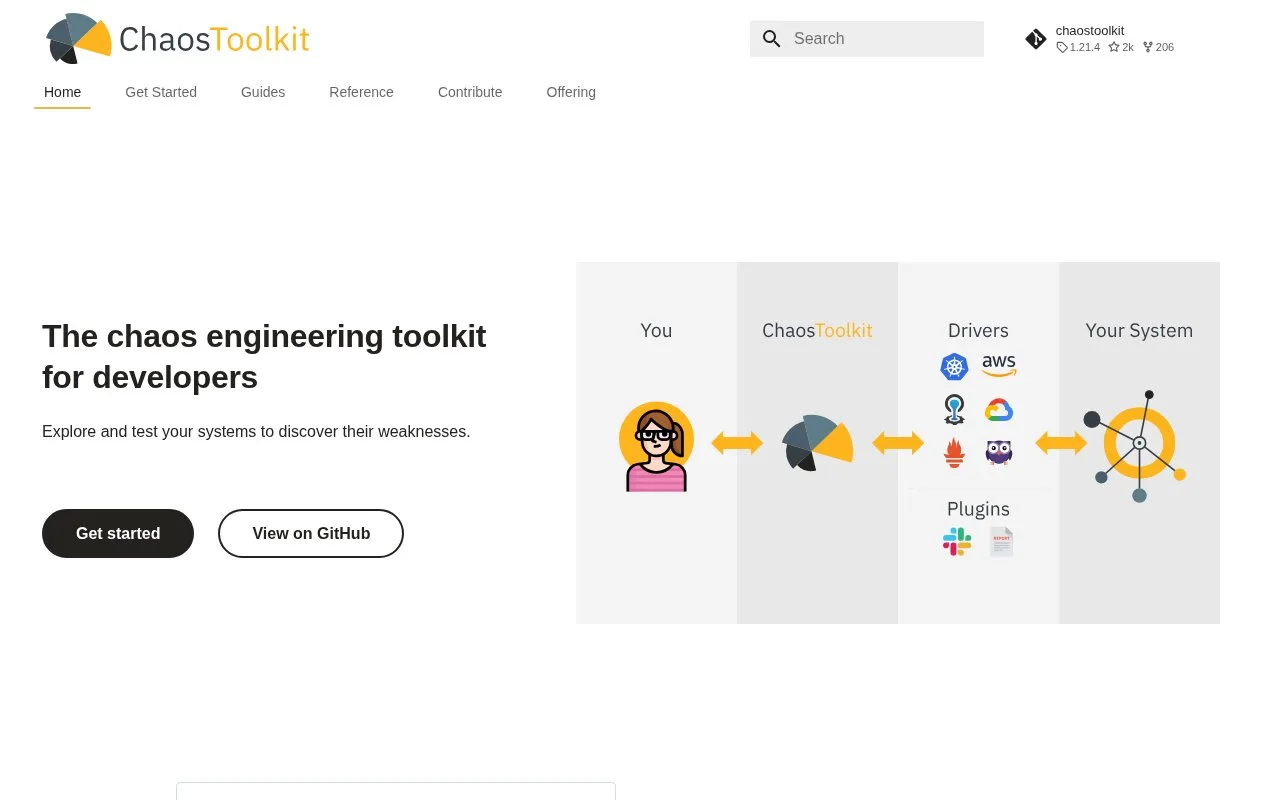Click the 'Plugins' label in diagram
Screen dimensions: 1280x800
[x=978, y=509]
